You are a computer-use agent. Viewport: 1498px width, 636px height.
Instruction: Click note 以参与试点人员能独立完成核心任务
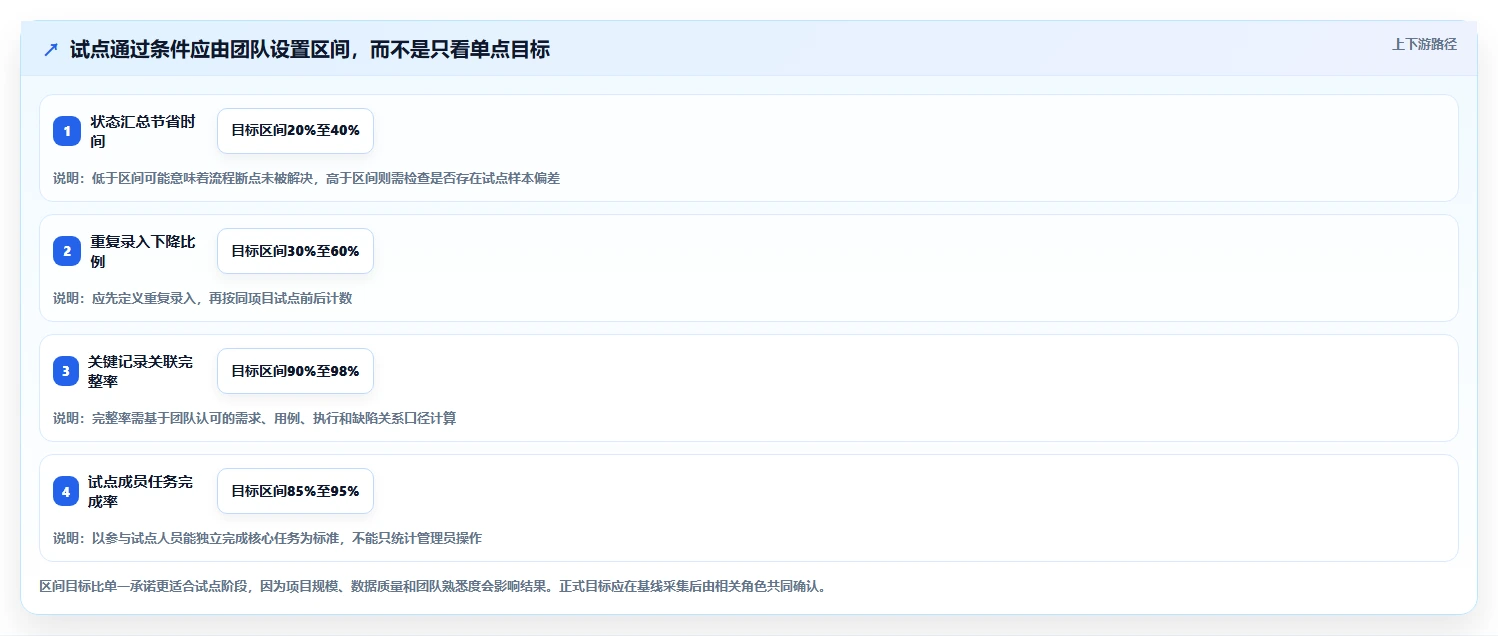point(267,538)
